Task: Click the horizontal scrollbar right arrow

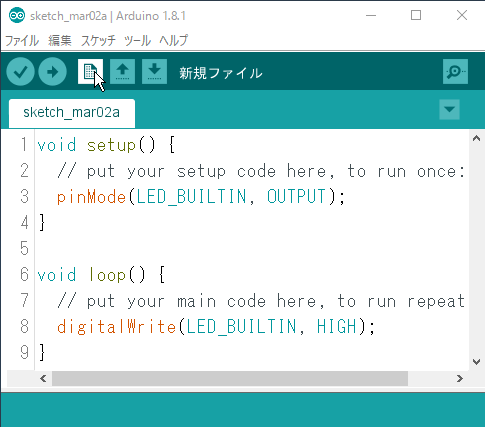Action: [460, 379]
